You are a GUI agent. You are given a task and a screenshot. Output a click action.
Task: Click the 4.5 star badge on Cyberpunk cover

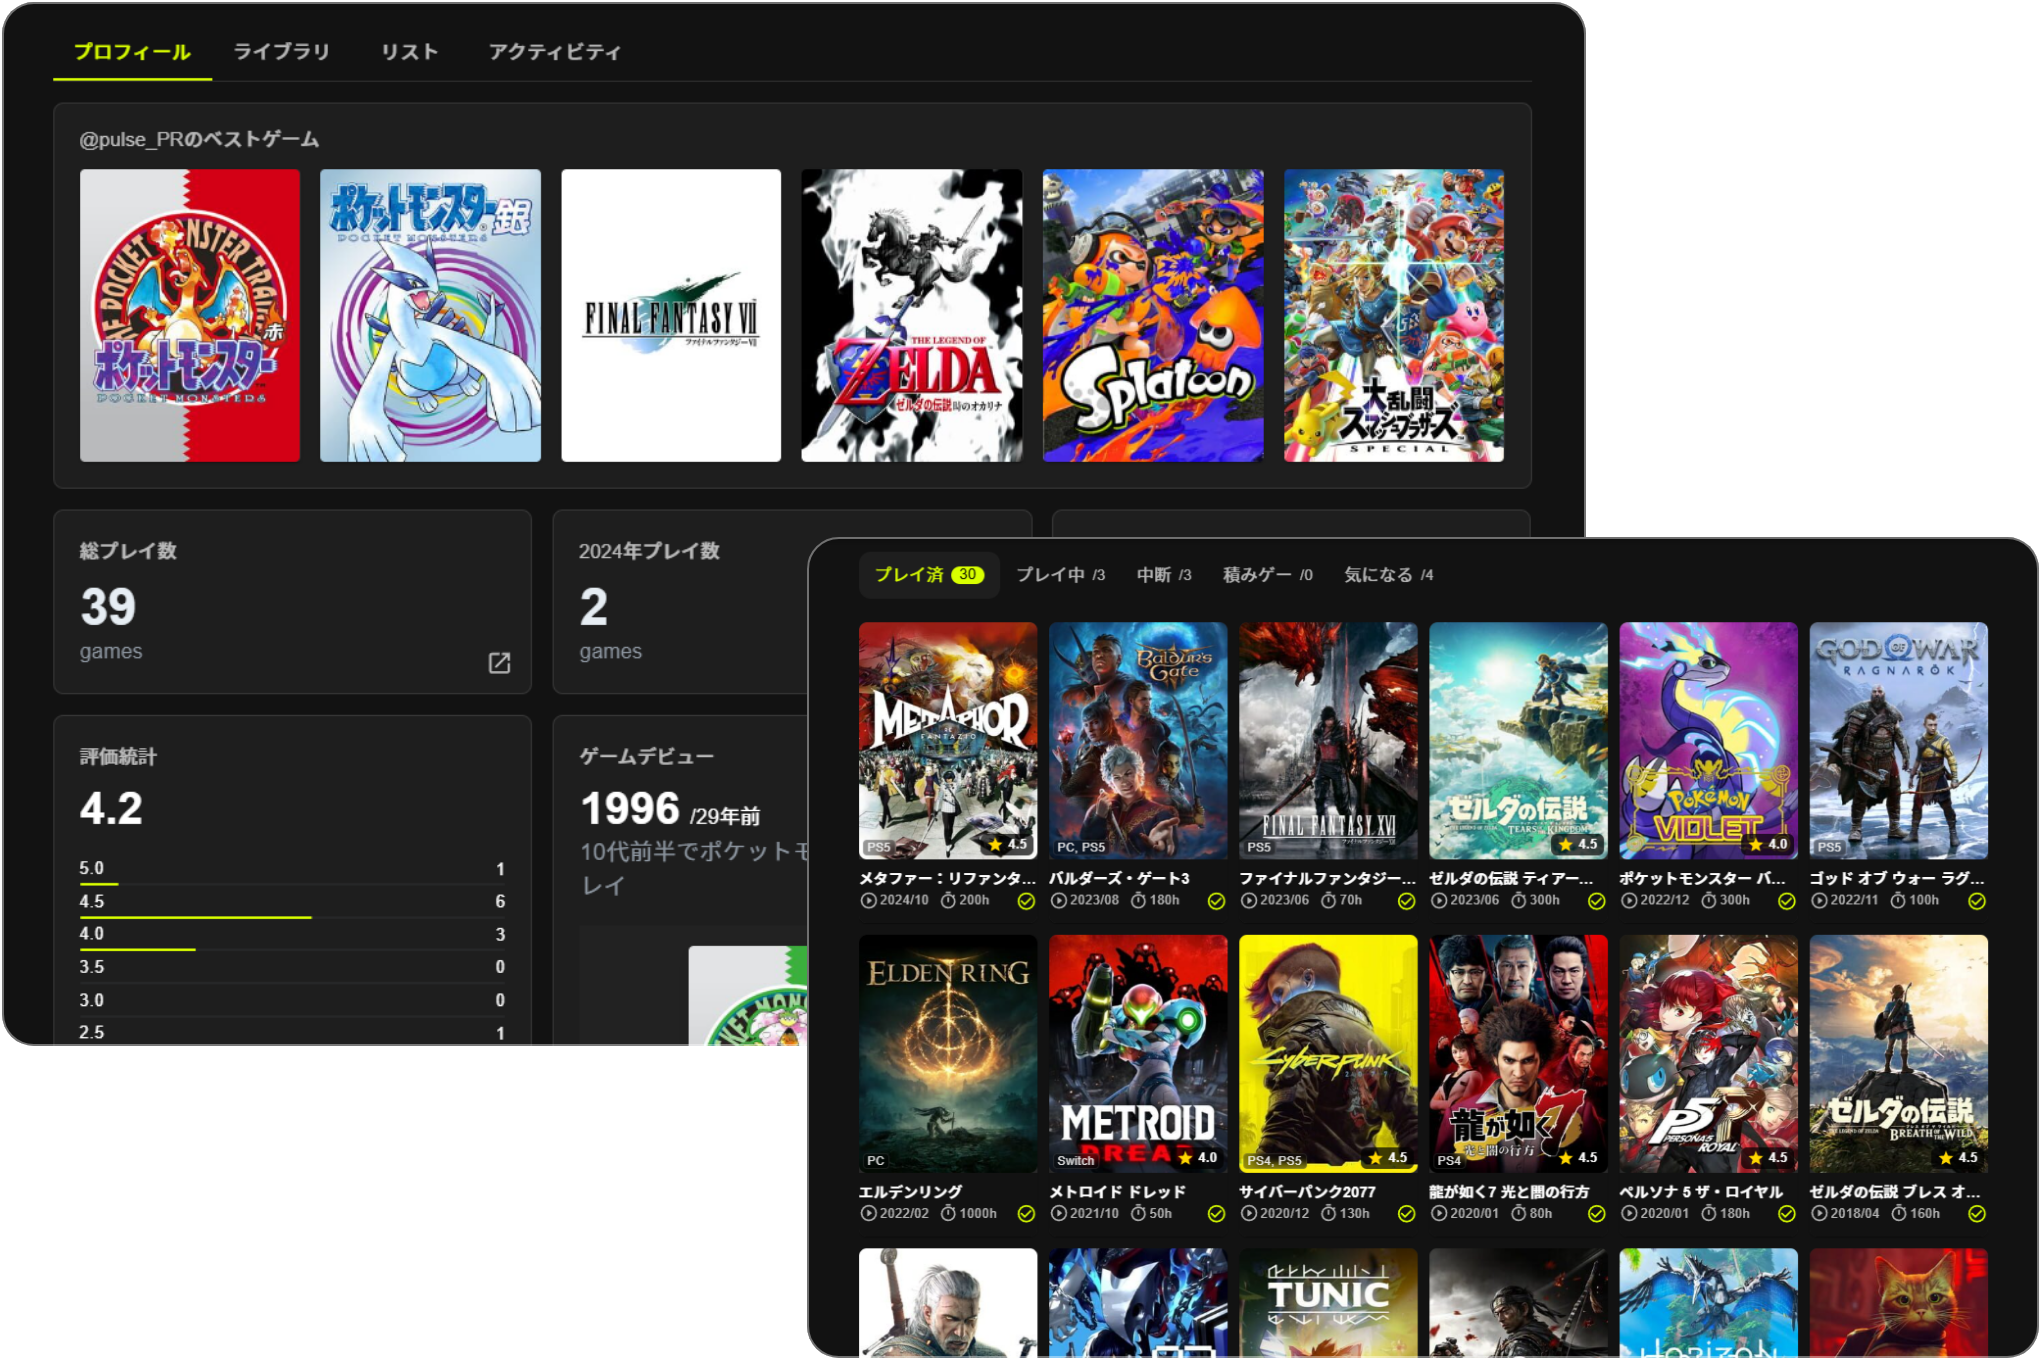point(1388,1157)
